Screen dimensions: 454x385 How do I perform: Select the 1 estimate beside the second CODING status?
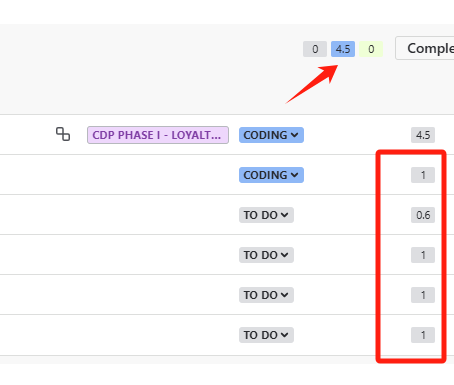423,175
